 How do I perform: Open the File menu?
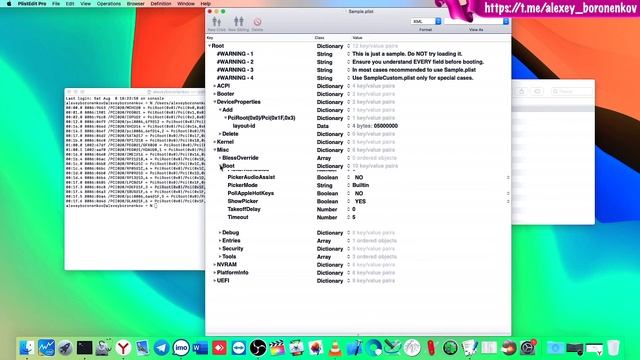pos(56,4)
